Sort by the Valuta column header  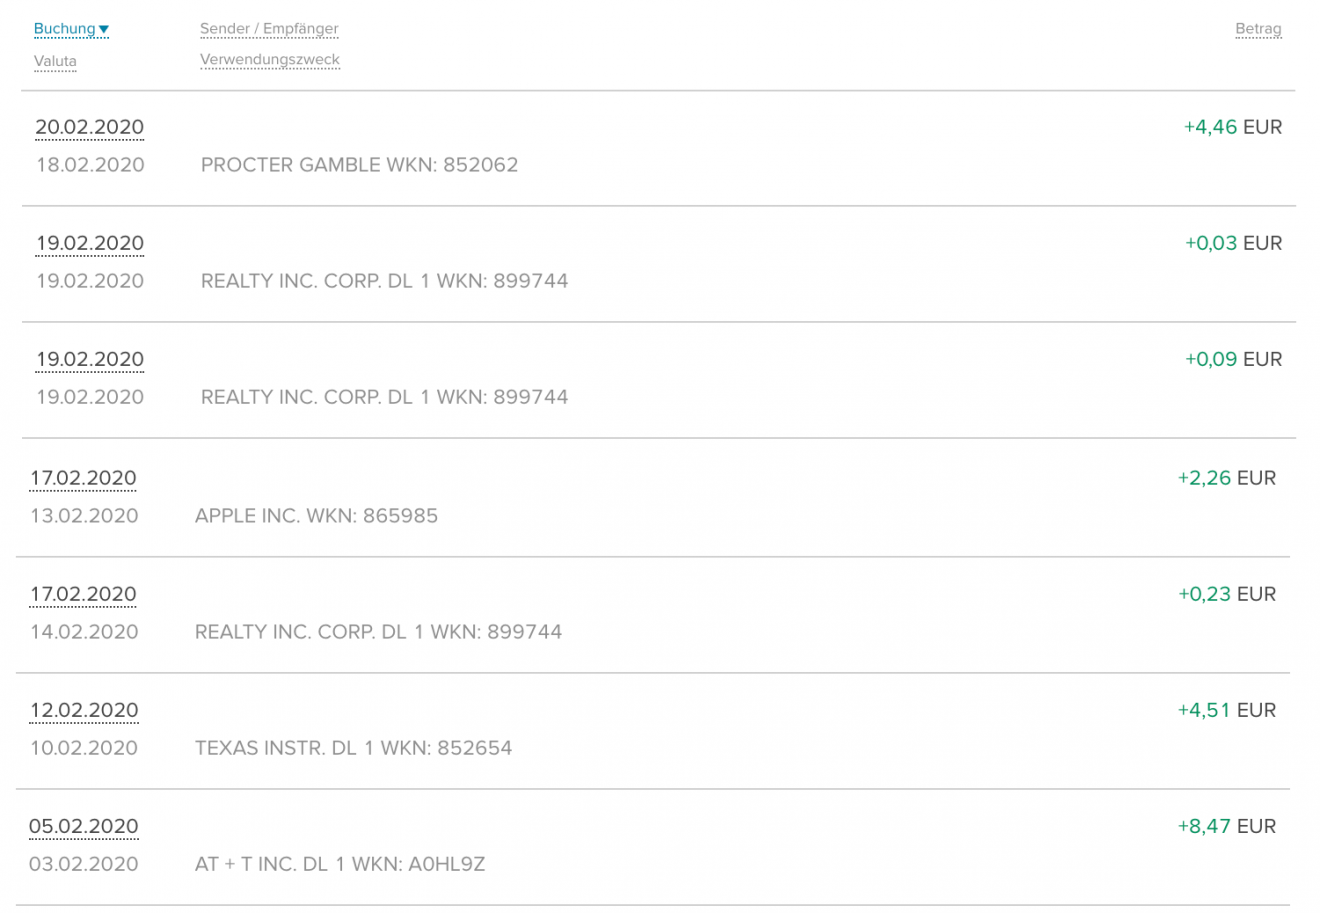(x=55, y=61)
